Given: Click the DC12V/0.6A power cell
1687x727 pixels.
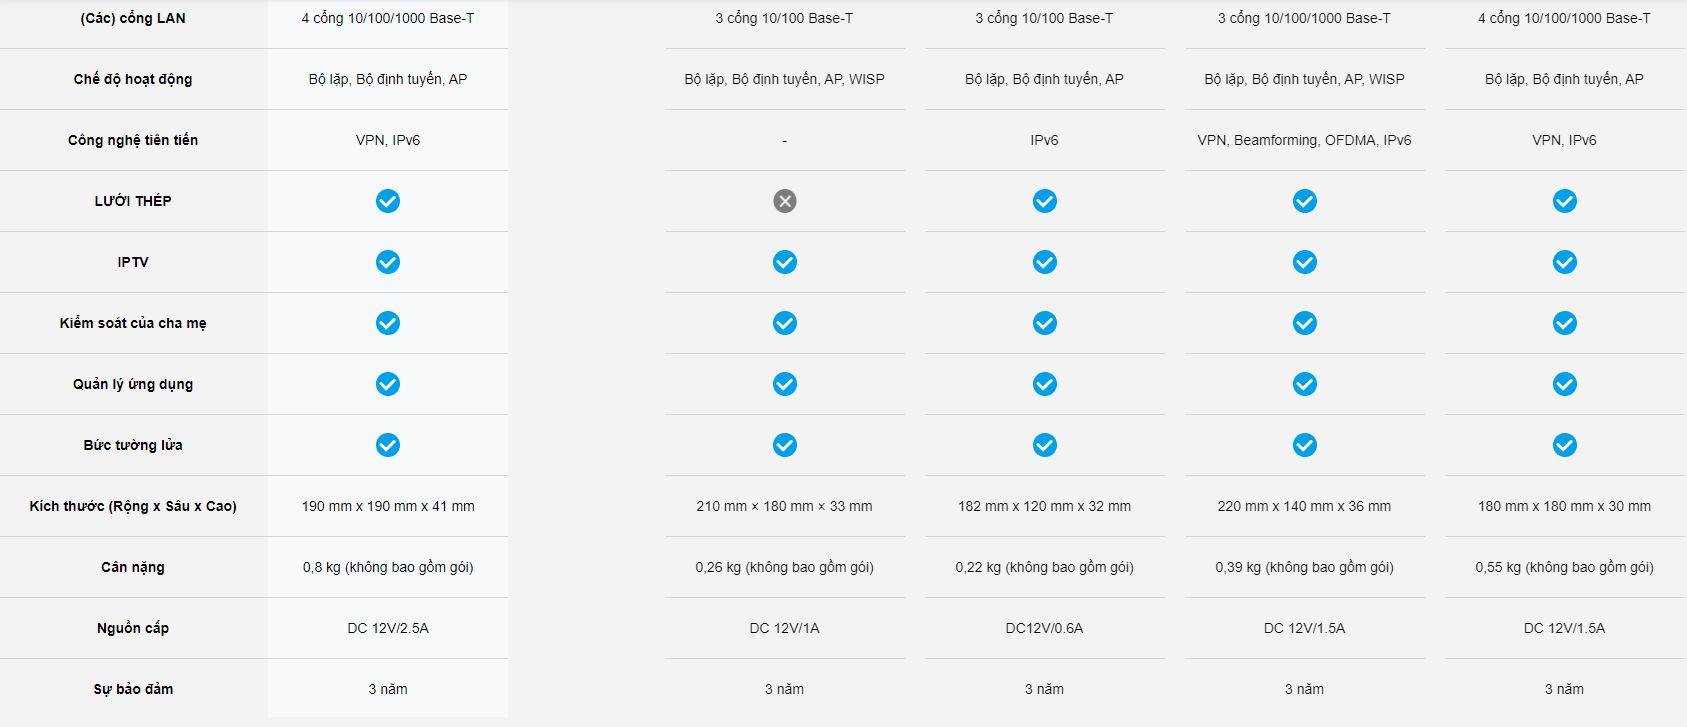Looking at the screenshot, I should pyautogui.click(x=1045, y=628).
